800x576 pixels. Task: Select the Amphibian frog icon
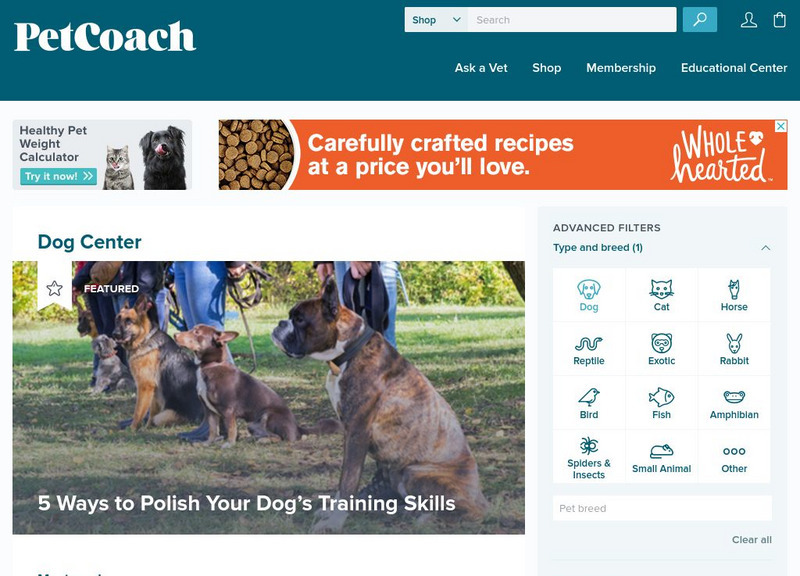(734, 397)
